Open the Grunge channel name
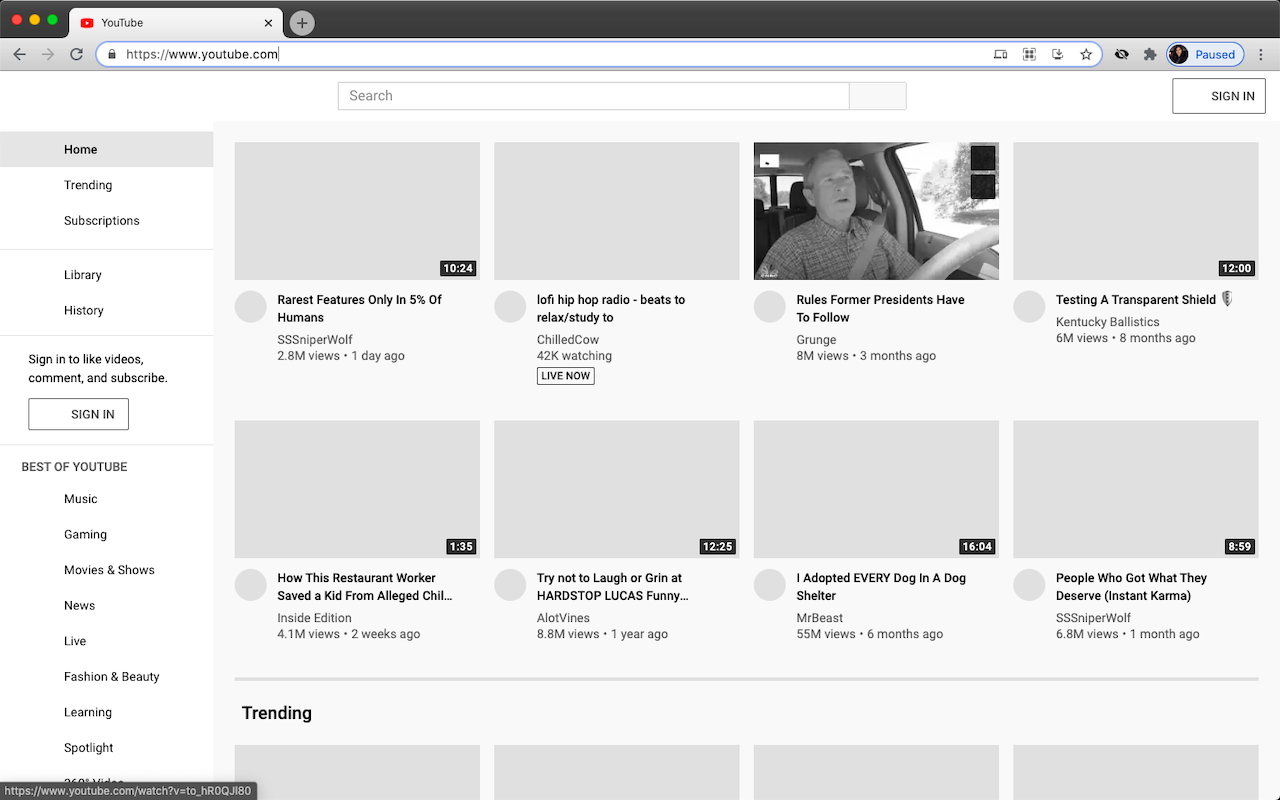Image resolution: width=1280 pixels, height=800 pixels. (816, 340)
